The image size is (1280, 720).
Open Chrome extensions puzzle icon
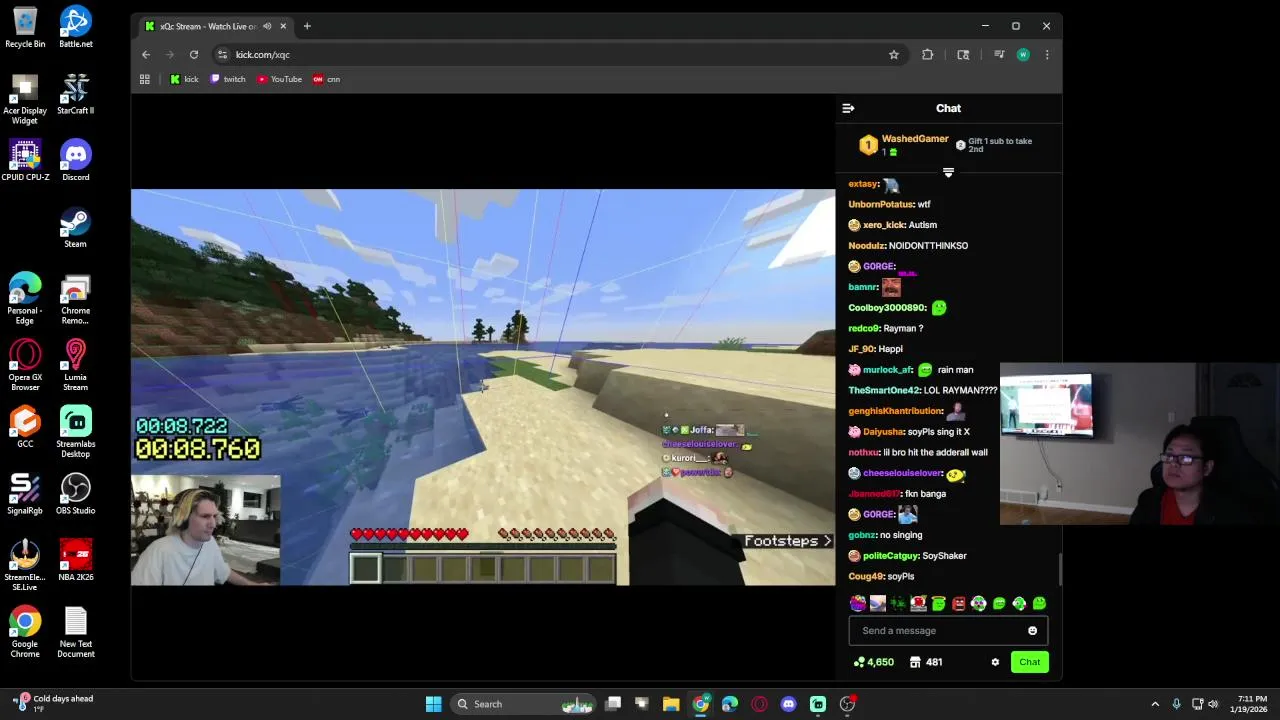tap(928, 55)
